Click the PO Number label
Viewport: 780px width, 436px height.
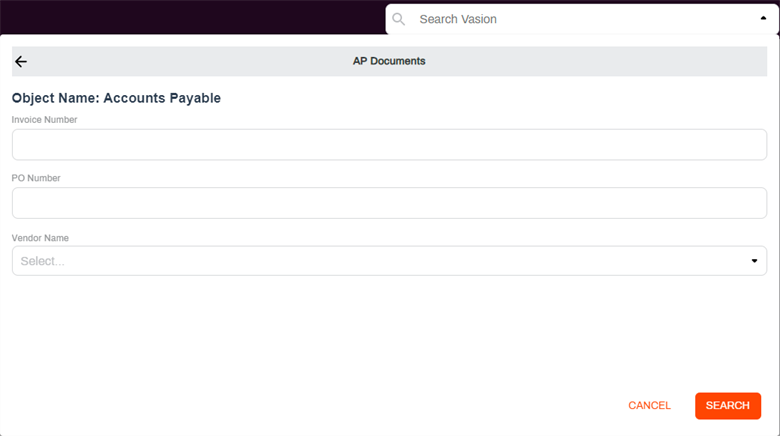pyautogui.click(x=36, y=178)
